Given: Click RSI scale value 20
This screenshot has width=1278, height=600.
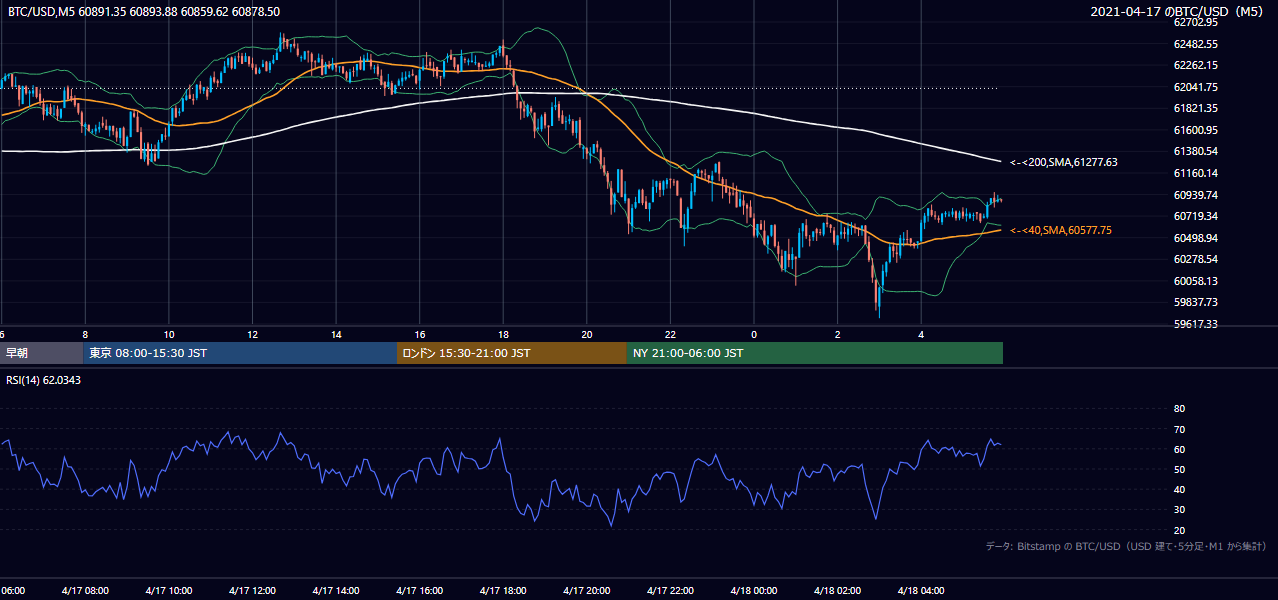Looking at the screenshot, I should click(1179, 530).
